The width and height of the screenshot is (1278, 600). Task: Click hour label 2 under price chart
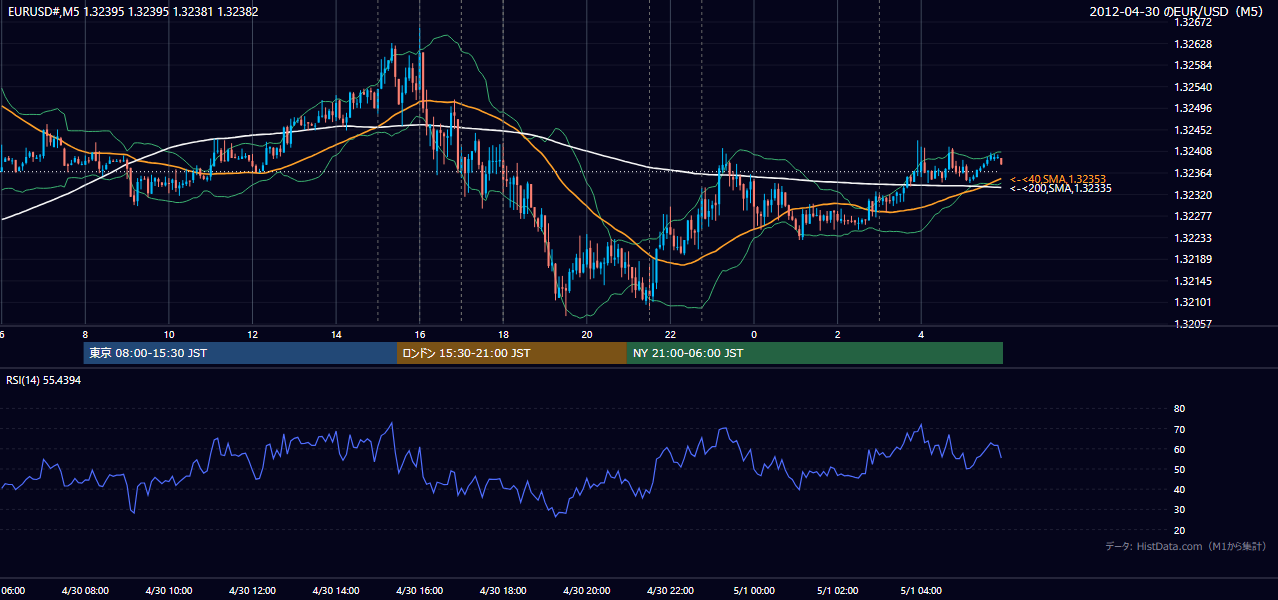click(837, 334)
